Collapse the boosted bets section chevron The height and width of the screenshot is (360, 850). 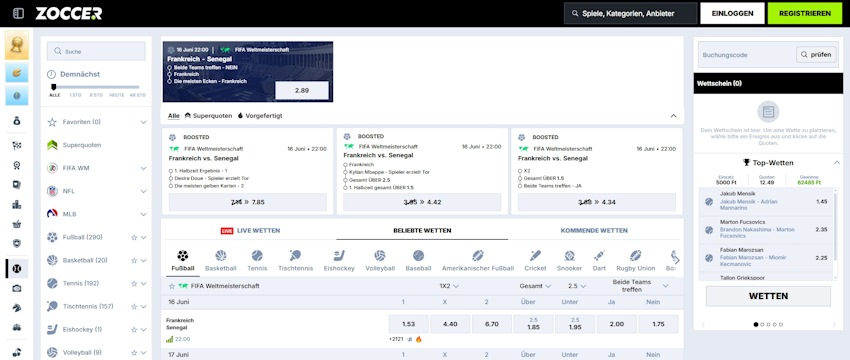673,116
